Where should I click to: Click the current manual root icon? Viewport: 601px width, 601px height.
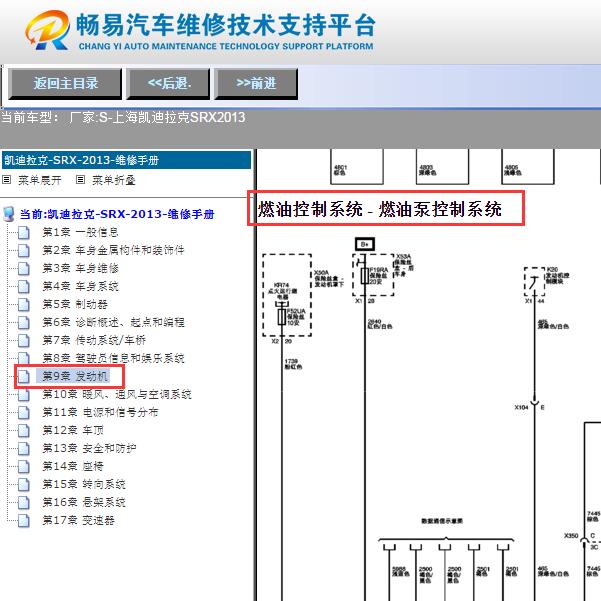pyautogui.click(x=8, y=214)
